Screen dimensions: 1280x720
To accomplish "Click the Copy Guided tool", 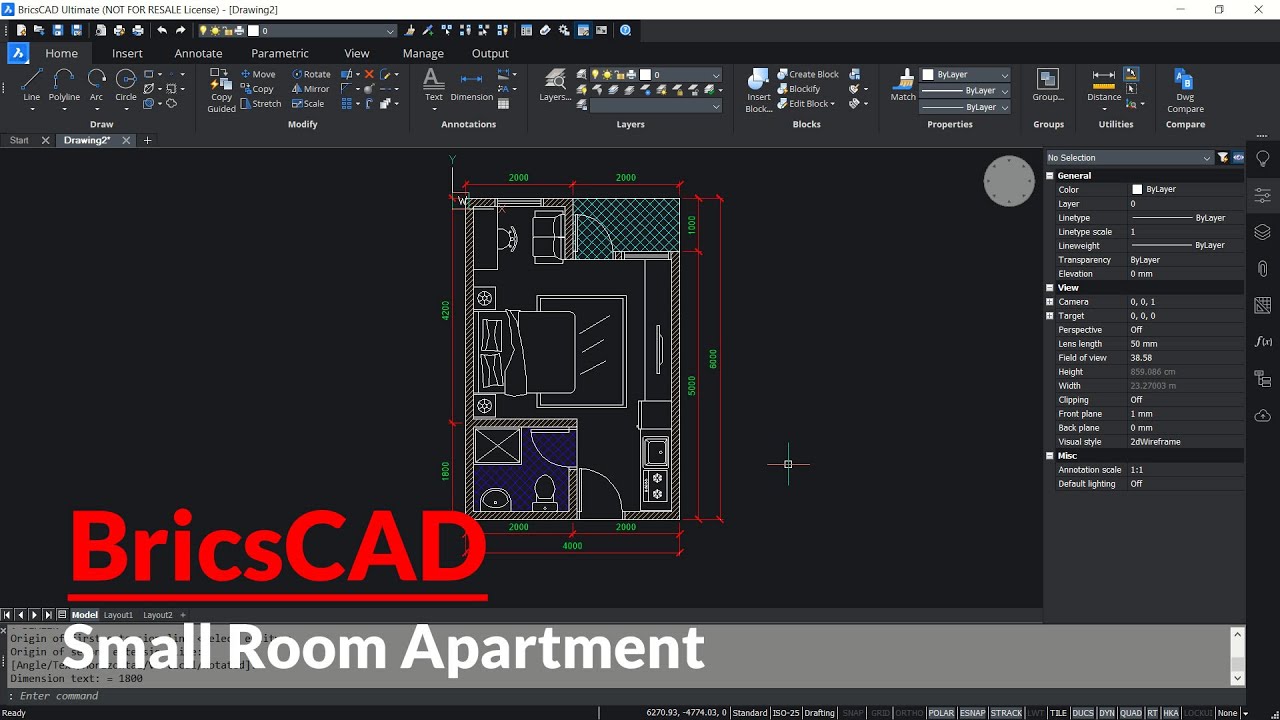I will click(x=221, y=92).
